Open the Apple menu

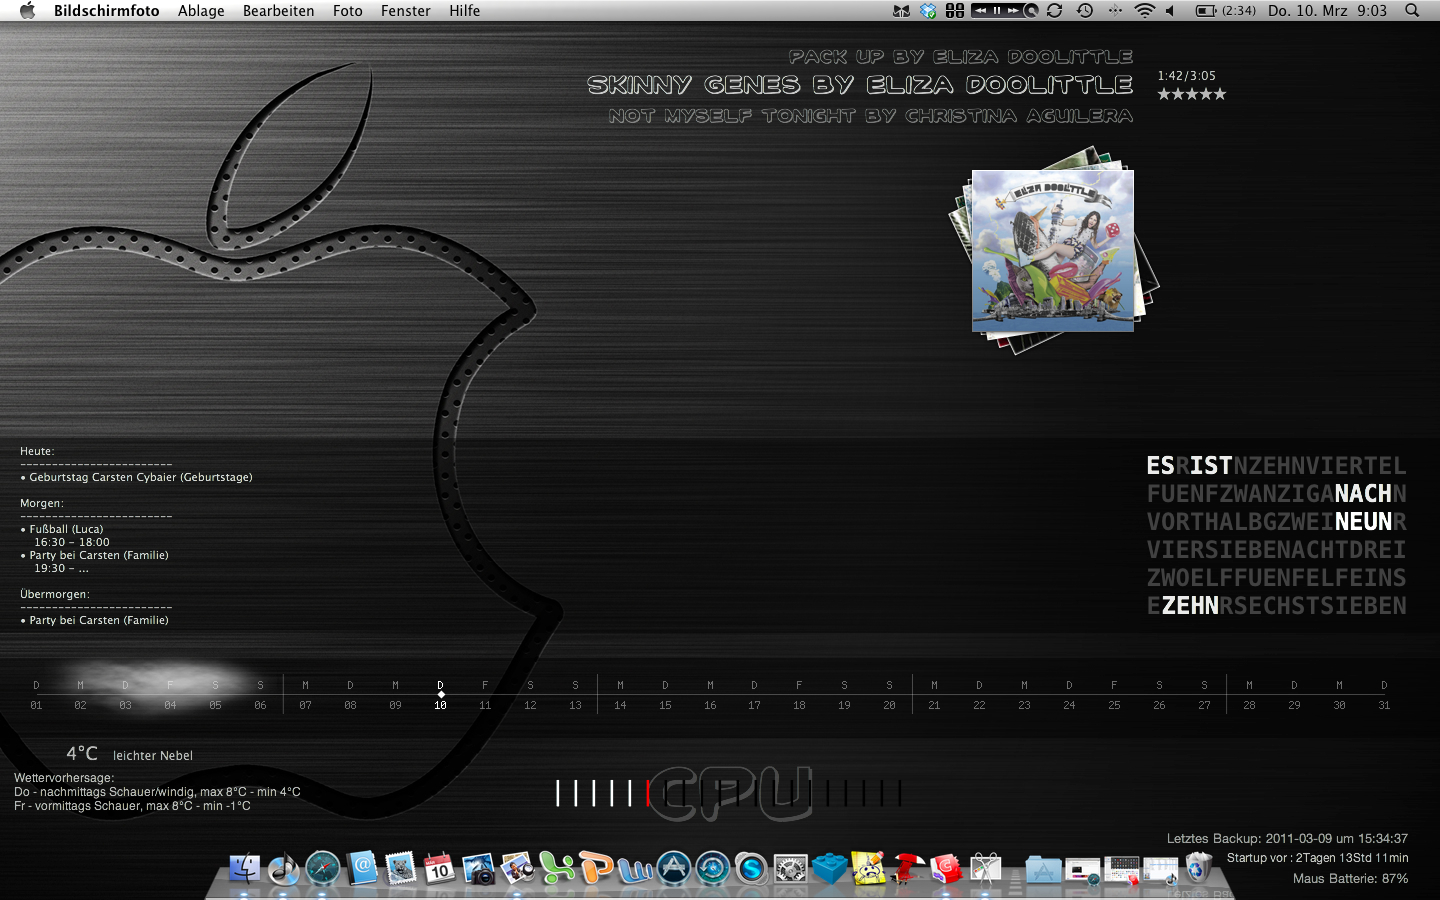(x=27, y=10)
